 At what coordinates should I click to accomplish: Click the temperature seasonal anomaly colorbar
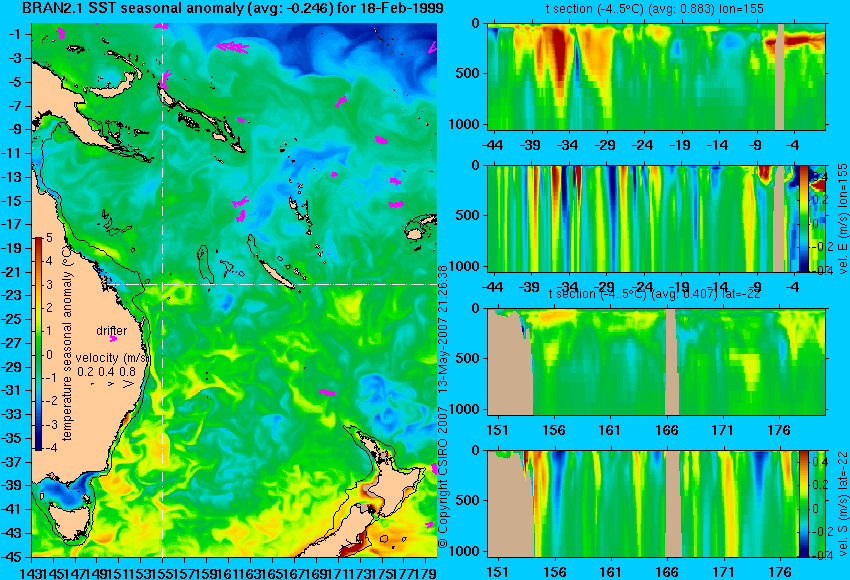[x=39, y=344]
